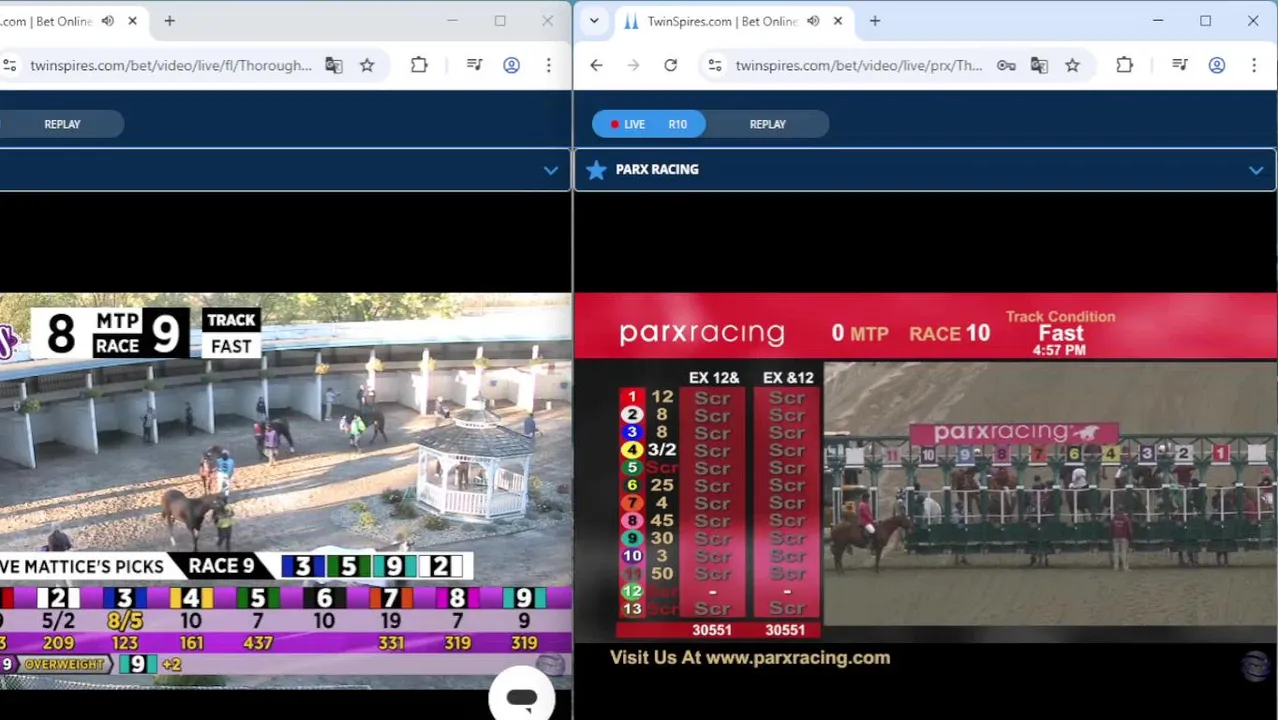The image size is (1278, 720).
Task: Close the right window's TwinSpires tab
Action: point(838,21)
